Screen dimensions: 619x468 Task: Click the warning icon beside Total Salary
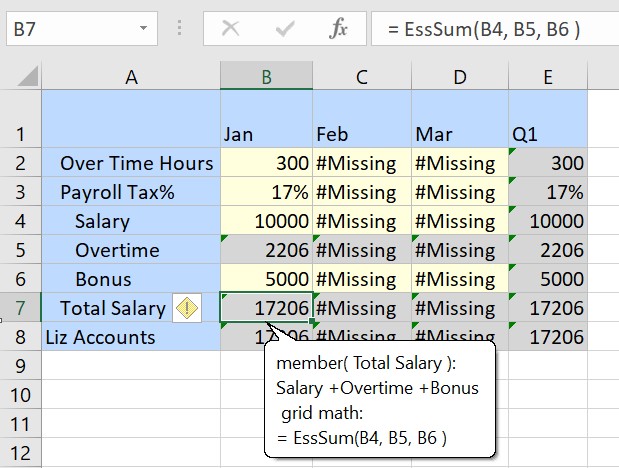187,308
